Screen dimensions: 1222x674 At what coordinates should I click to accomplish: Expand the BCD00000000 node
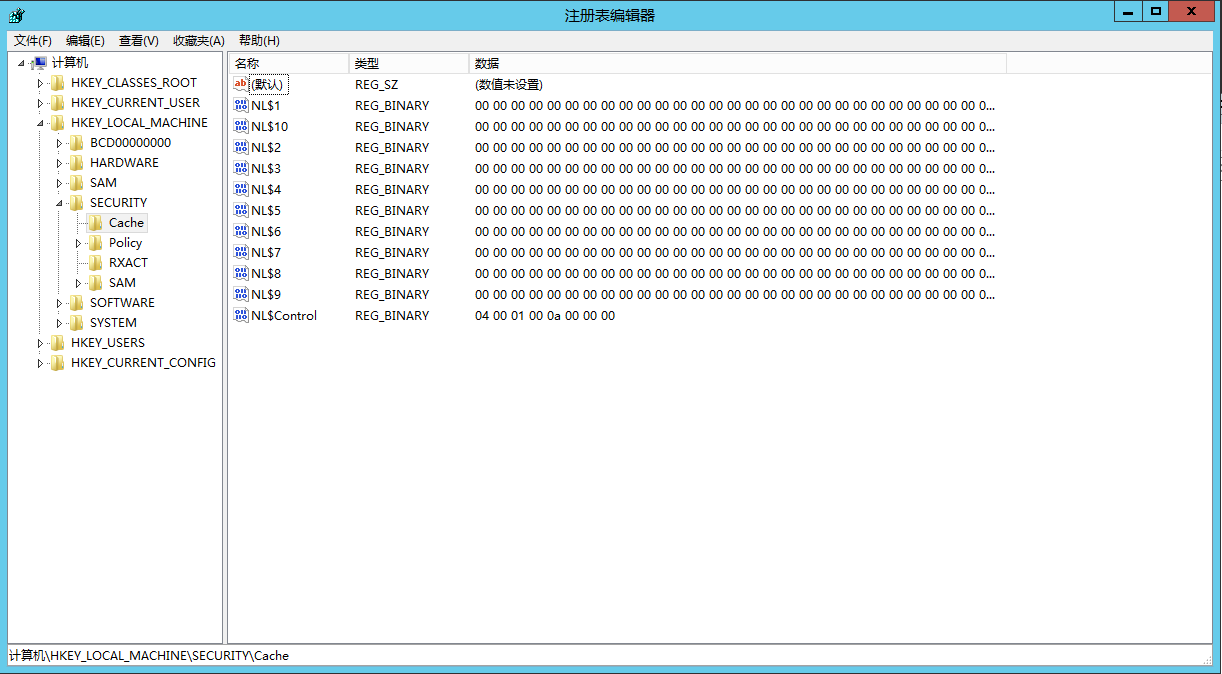[59, 142]
